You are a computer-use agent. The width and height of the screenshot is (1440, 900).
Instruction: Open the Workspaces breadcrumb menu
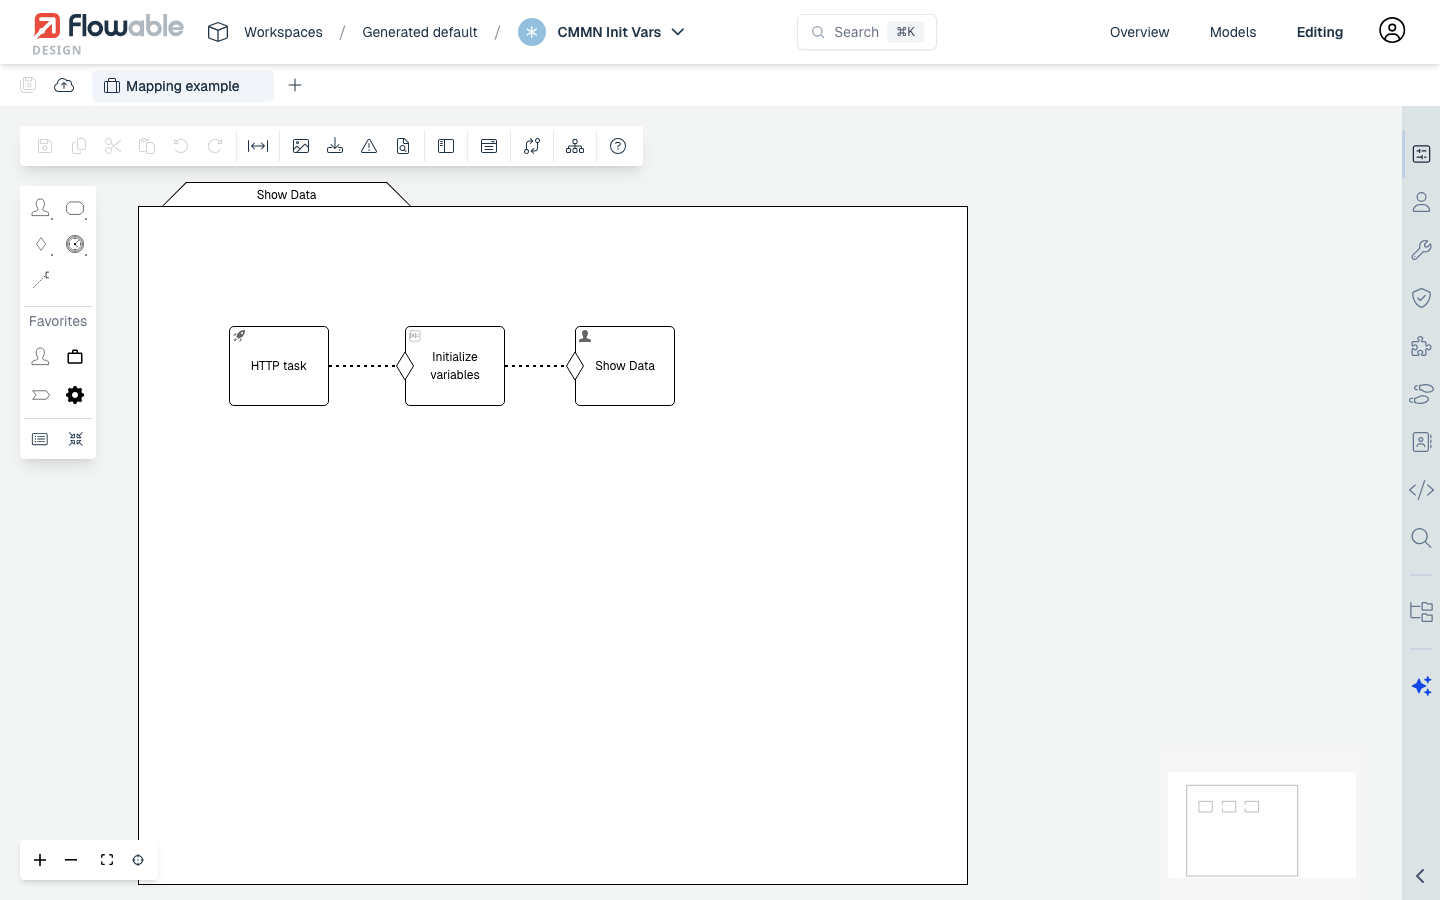(x=283, y=32)
